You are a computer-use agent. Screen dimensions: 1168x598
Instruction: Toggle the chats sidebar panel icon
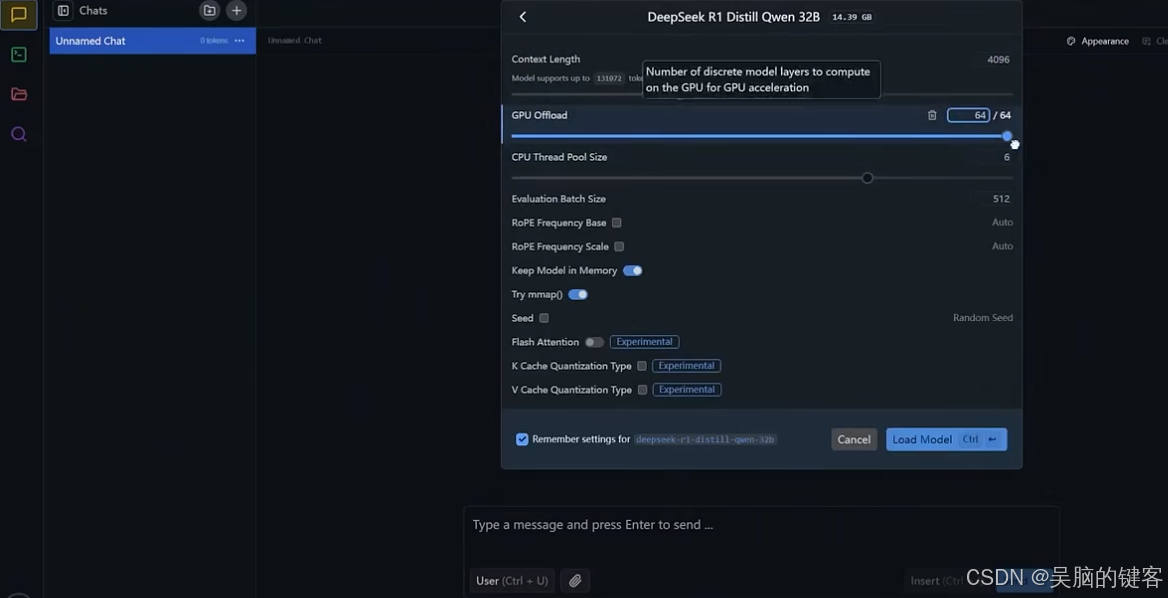coord(63,10)
